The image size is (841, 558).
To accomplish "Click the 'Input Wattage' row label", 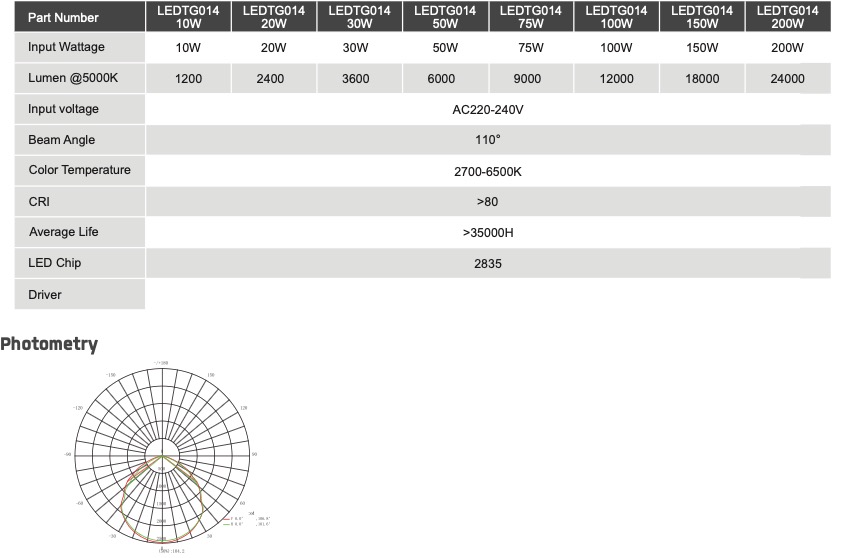I will pyautogui.click(x=79, y=47).
